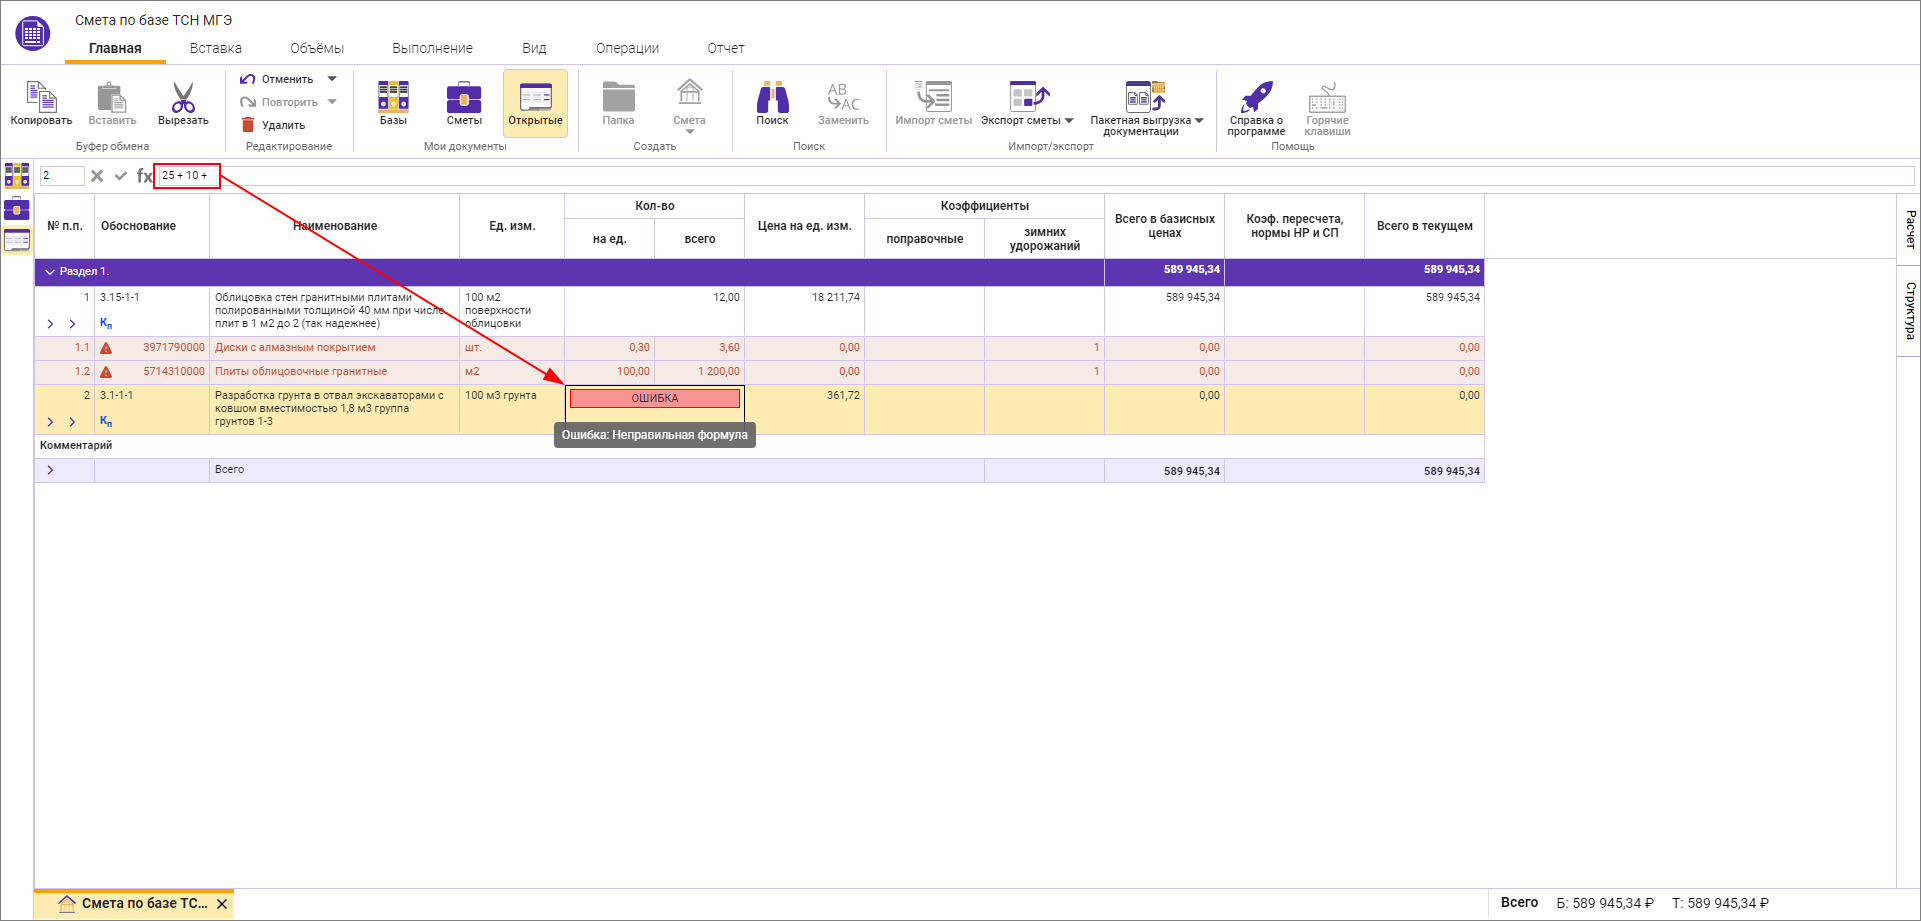The width and height of the screenshot is (1921, 921).
Task: Select Плиты облицовочные гранитные row
Action: tap(759, 372)
